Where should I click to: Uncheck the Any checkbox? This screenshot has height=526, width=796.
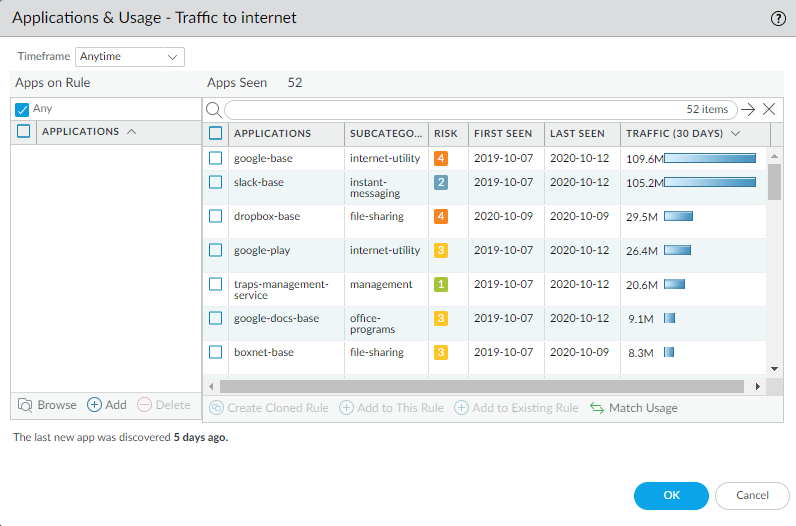(23, 109)
